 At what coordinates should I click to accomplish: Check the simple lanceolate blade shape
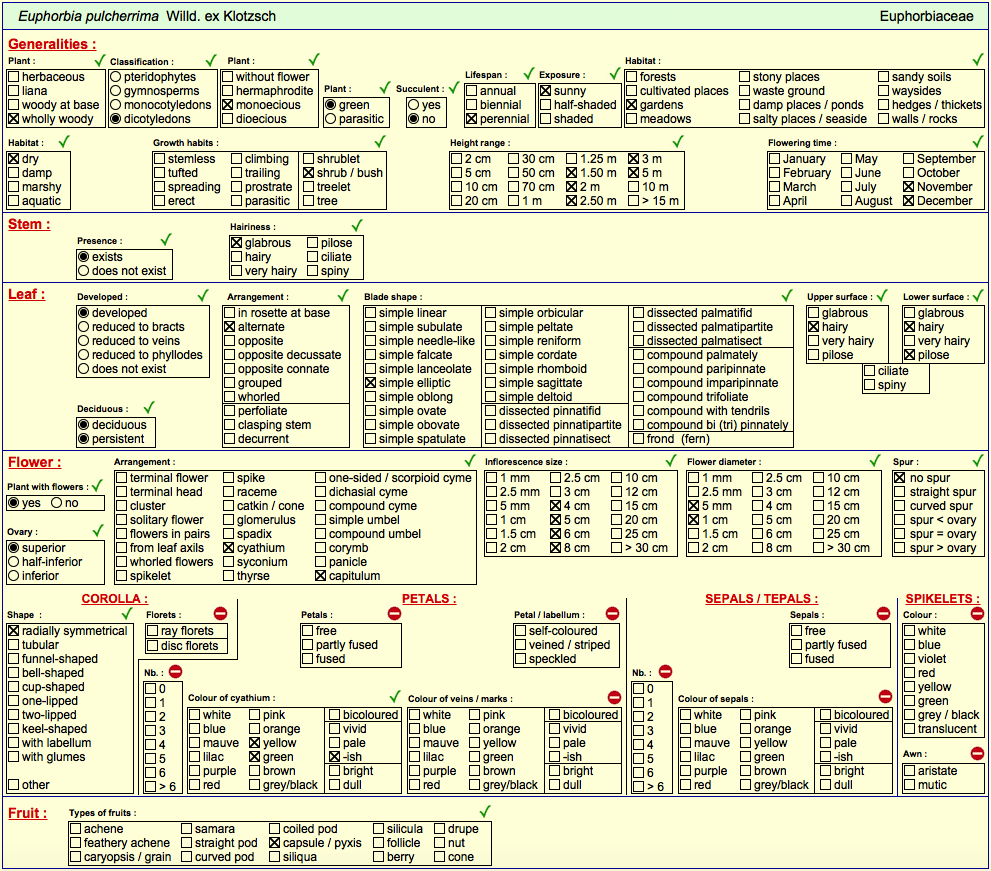pos(370,368)
